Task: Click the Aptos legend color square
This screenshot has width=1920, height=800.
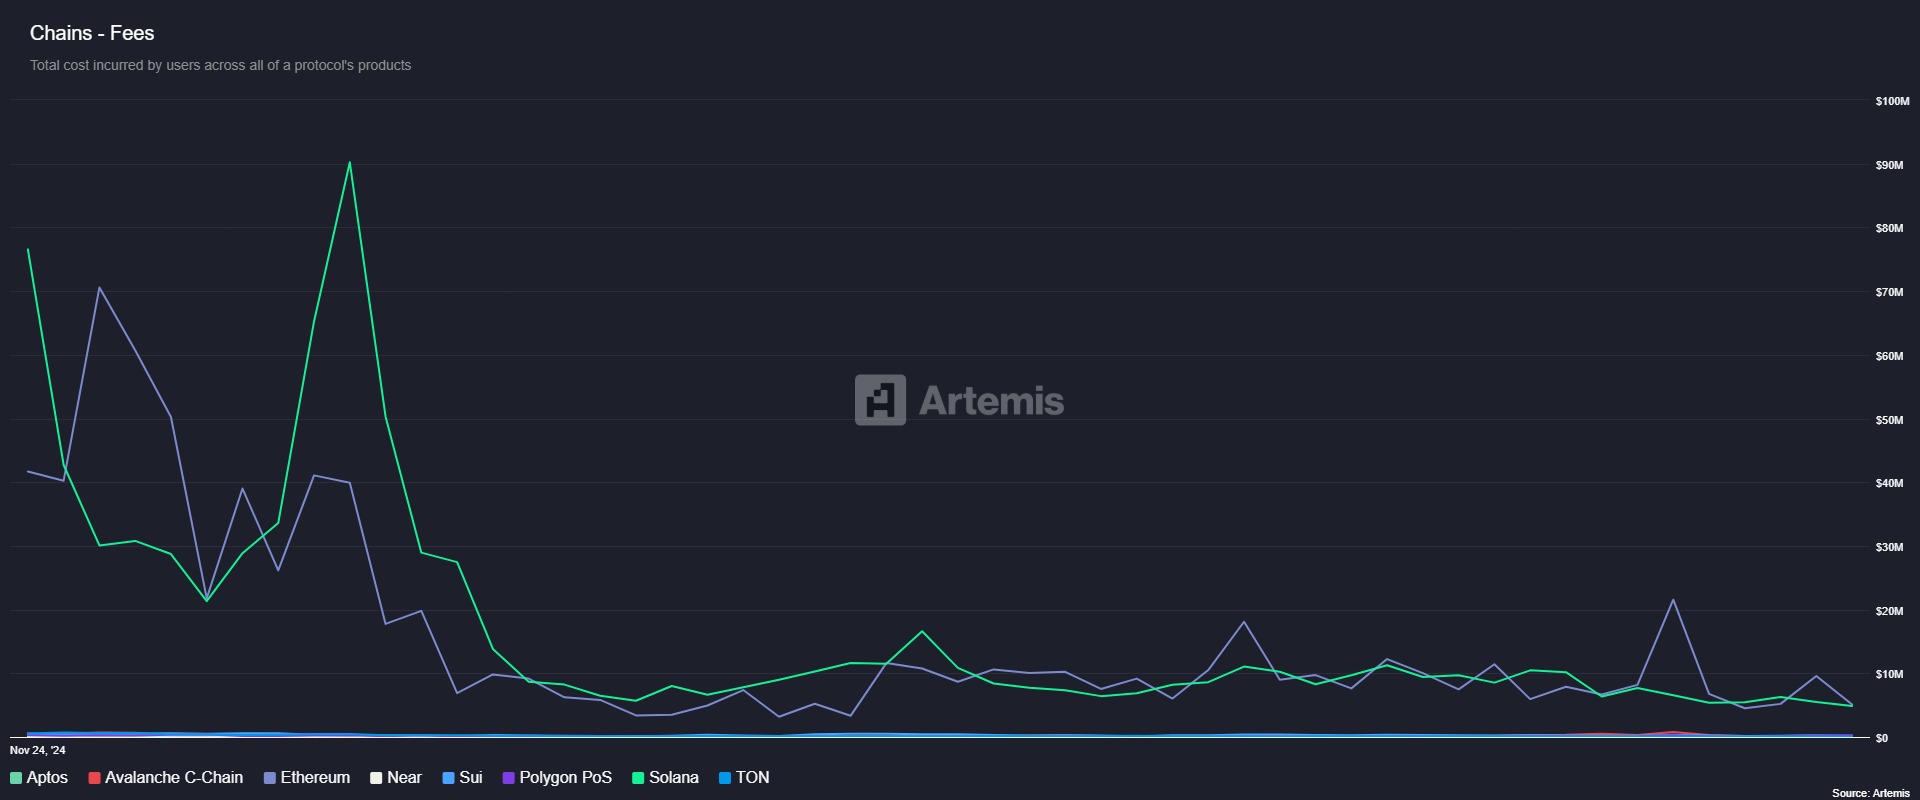Action: pos(16,778)
